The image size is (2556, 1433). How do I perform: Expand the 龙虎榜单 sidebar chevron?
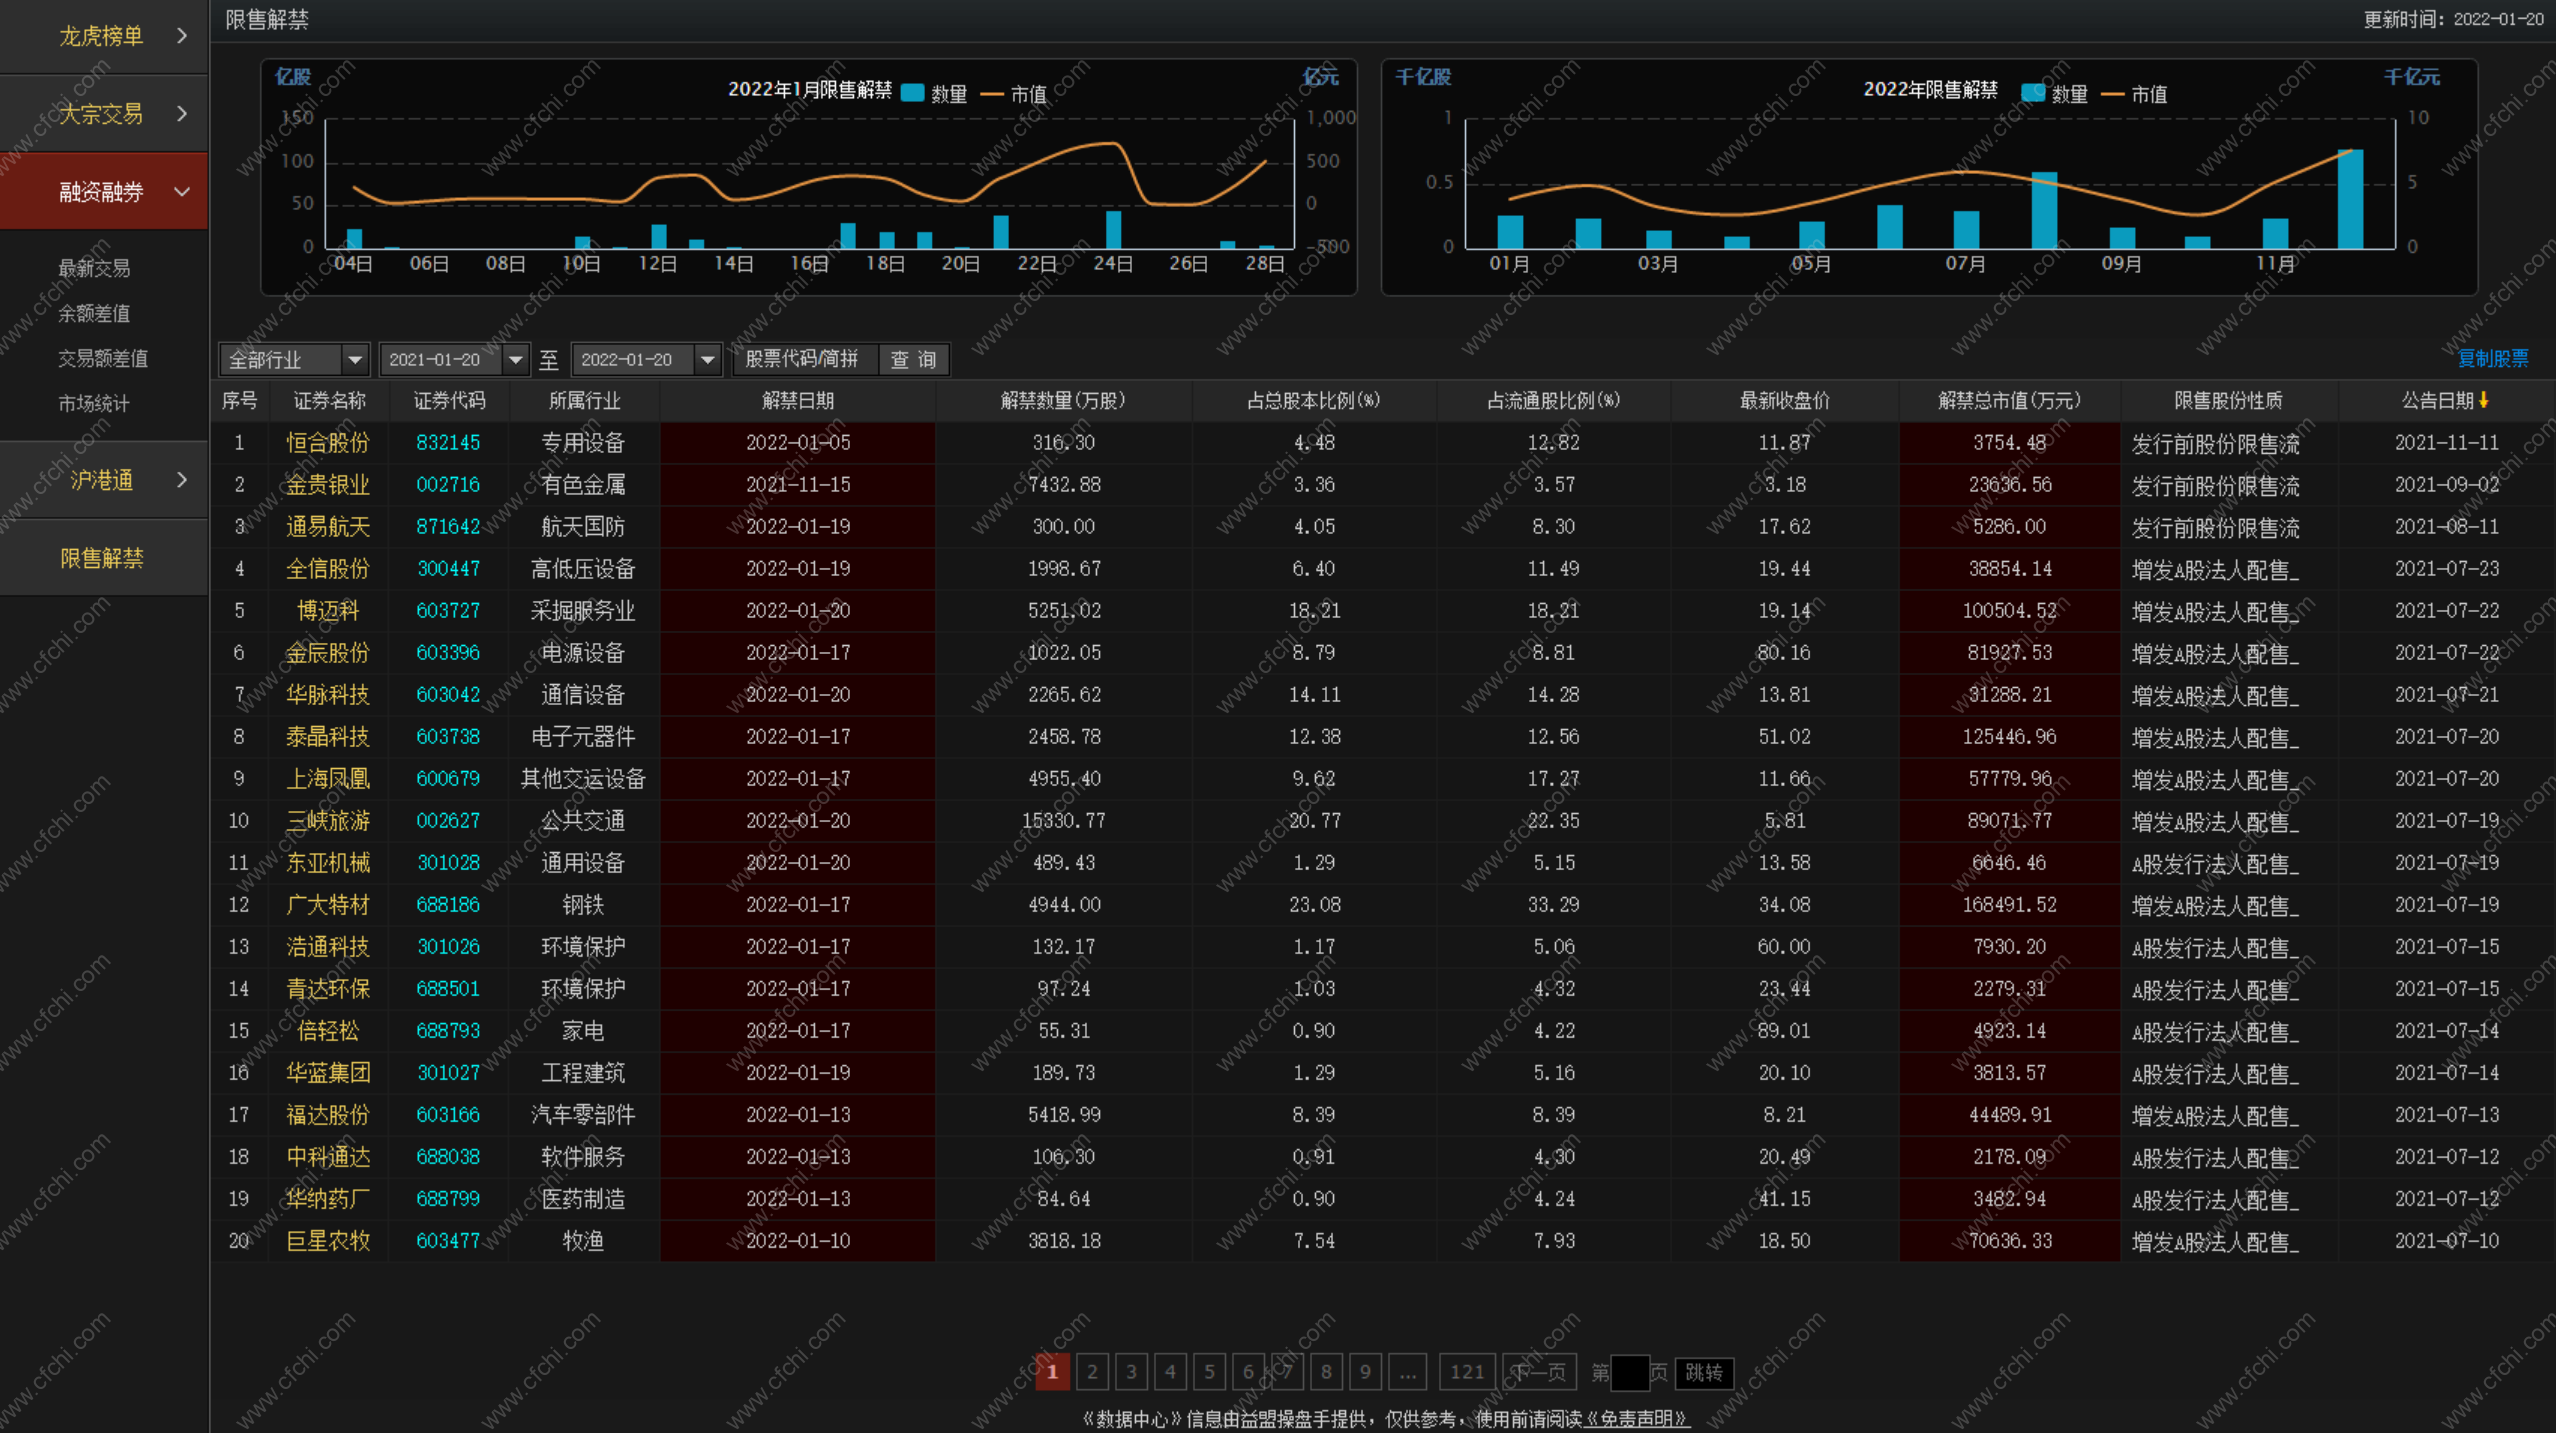pos(181,36)
